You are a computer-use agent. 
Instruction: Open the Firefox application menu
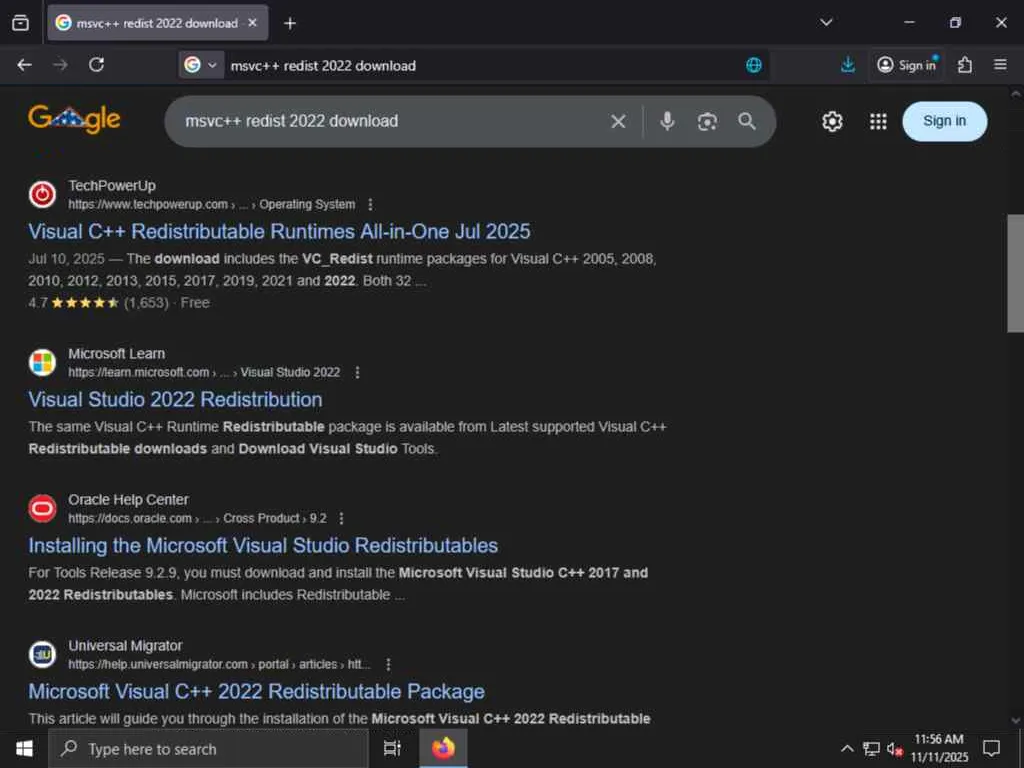(x=1000, y=65)
